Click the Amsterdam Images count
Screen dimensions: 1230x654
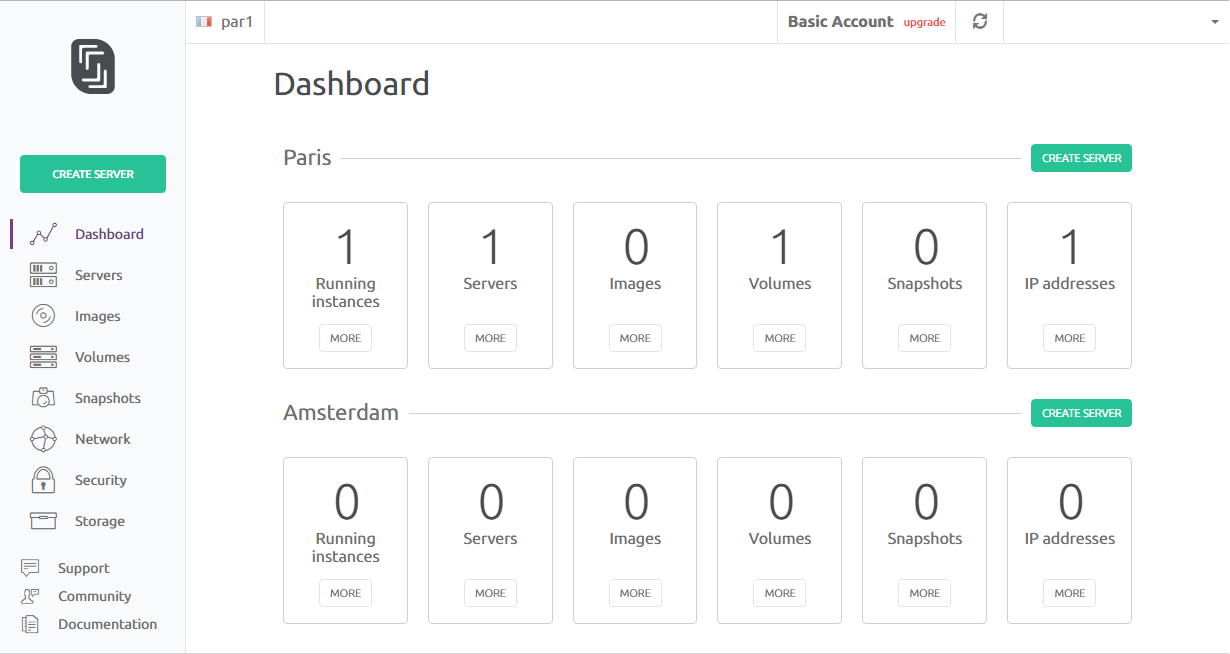coord(636,502)
